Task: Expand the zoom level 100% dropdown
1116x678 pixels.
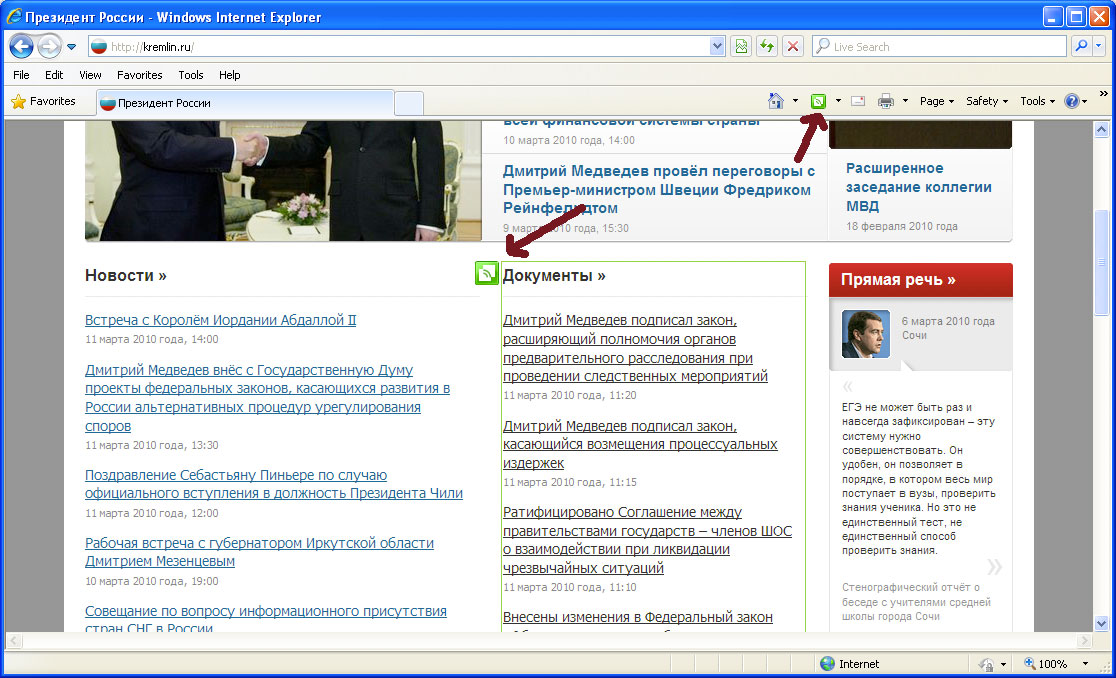Action: pyautogui.click(x=1085, y=664)
